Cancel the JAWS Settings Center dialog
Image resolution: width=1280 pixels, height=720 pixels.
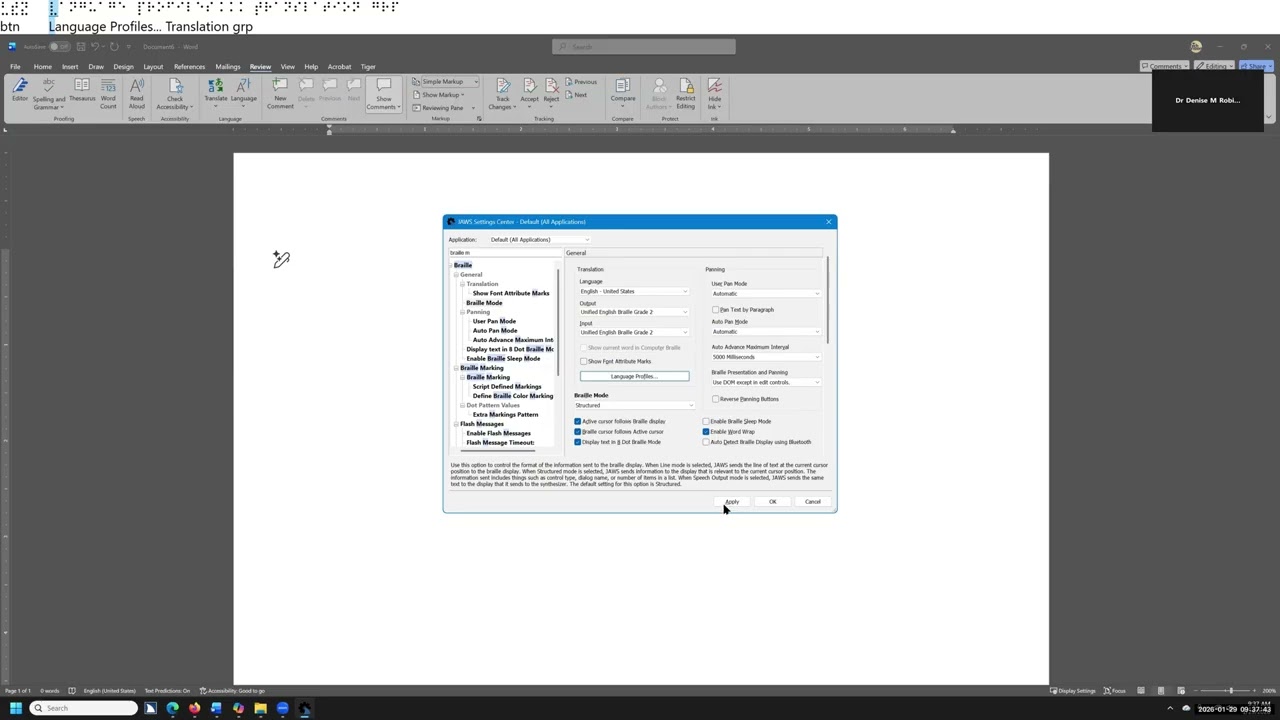click(x=813, y=502)
